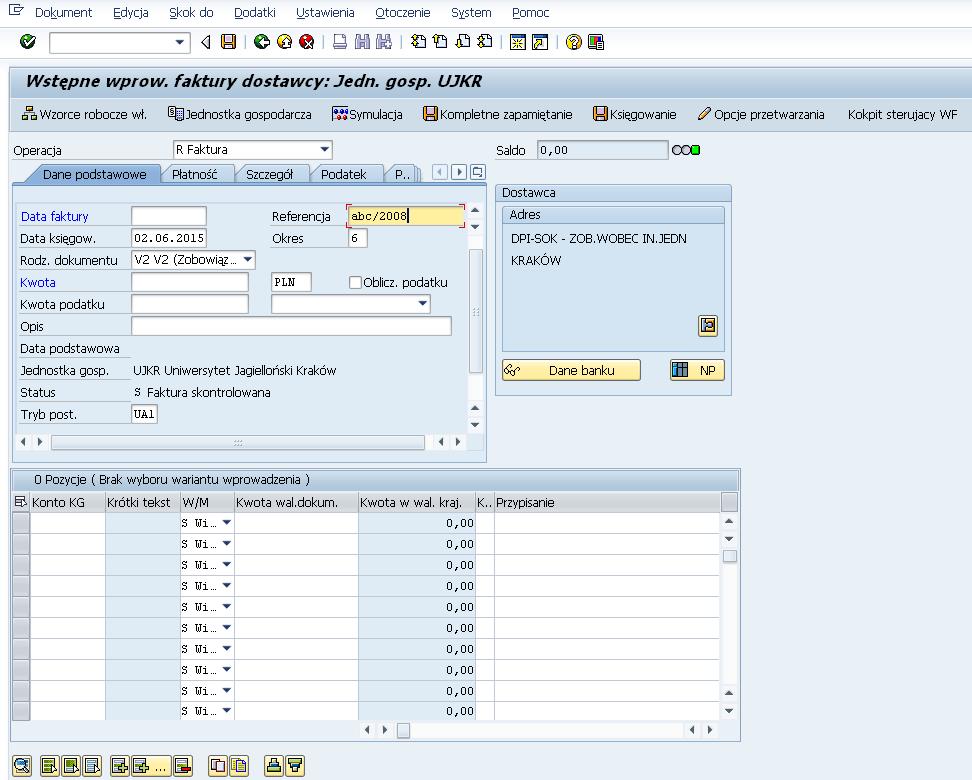Click the Create Shortcut icon

pos(540,42)
